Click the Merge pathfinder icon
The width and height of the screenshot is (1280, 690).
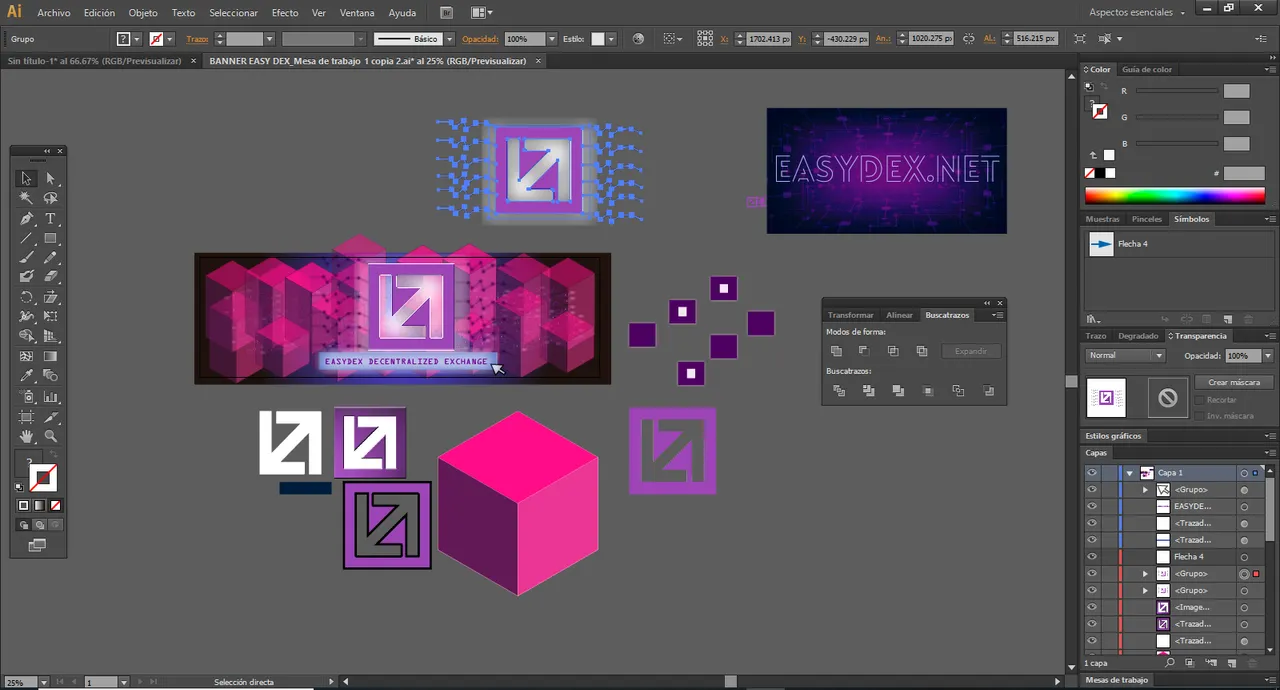pyautogui.click(x=898, y=391)
